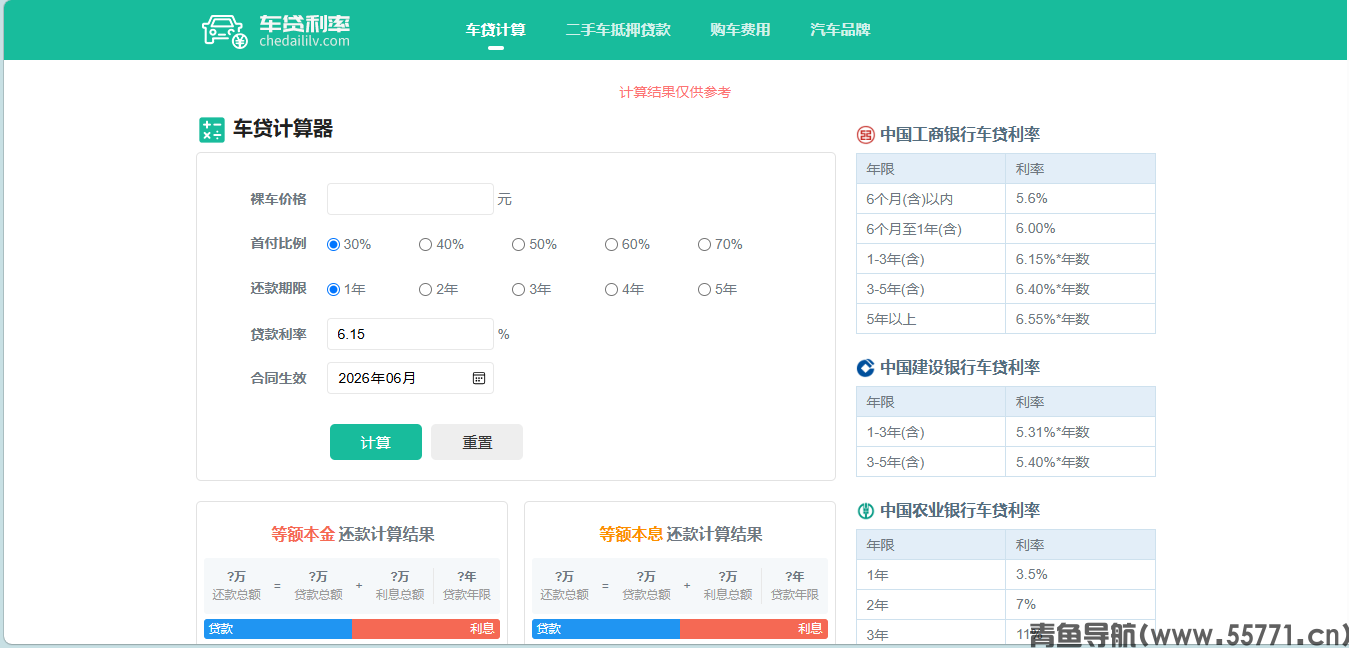
Task: Click the 6.55%*年数 rate cell
Action: point(1080,319)
